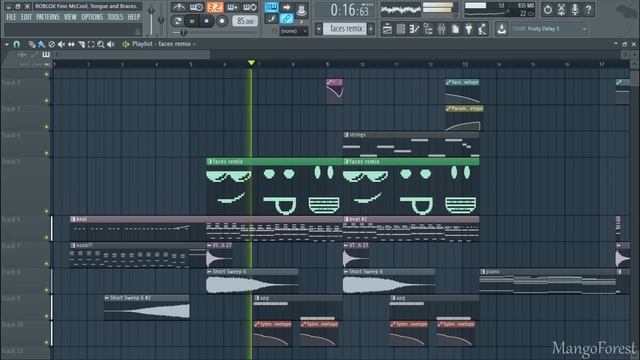This screenshot has height=360, width=640.
Task: Open the TOOLS menu
Action: (115, 17)
